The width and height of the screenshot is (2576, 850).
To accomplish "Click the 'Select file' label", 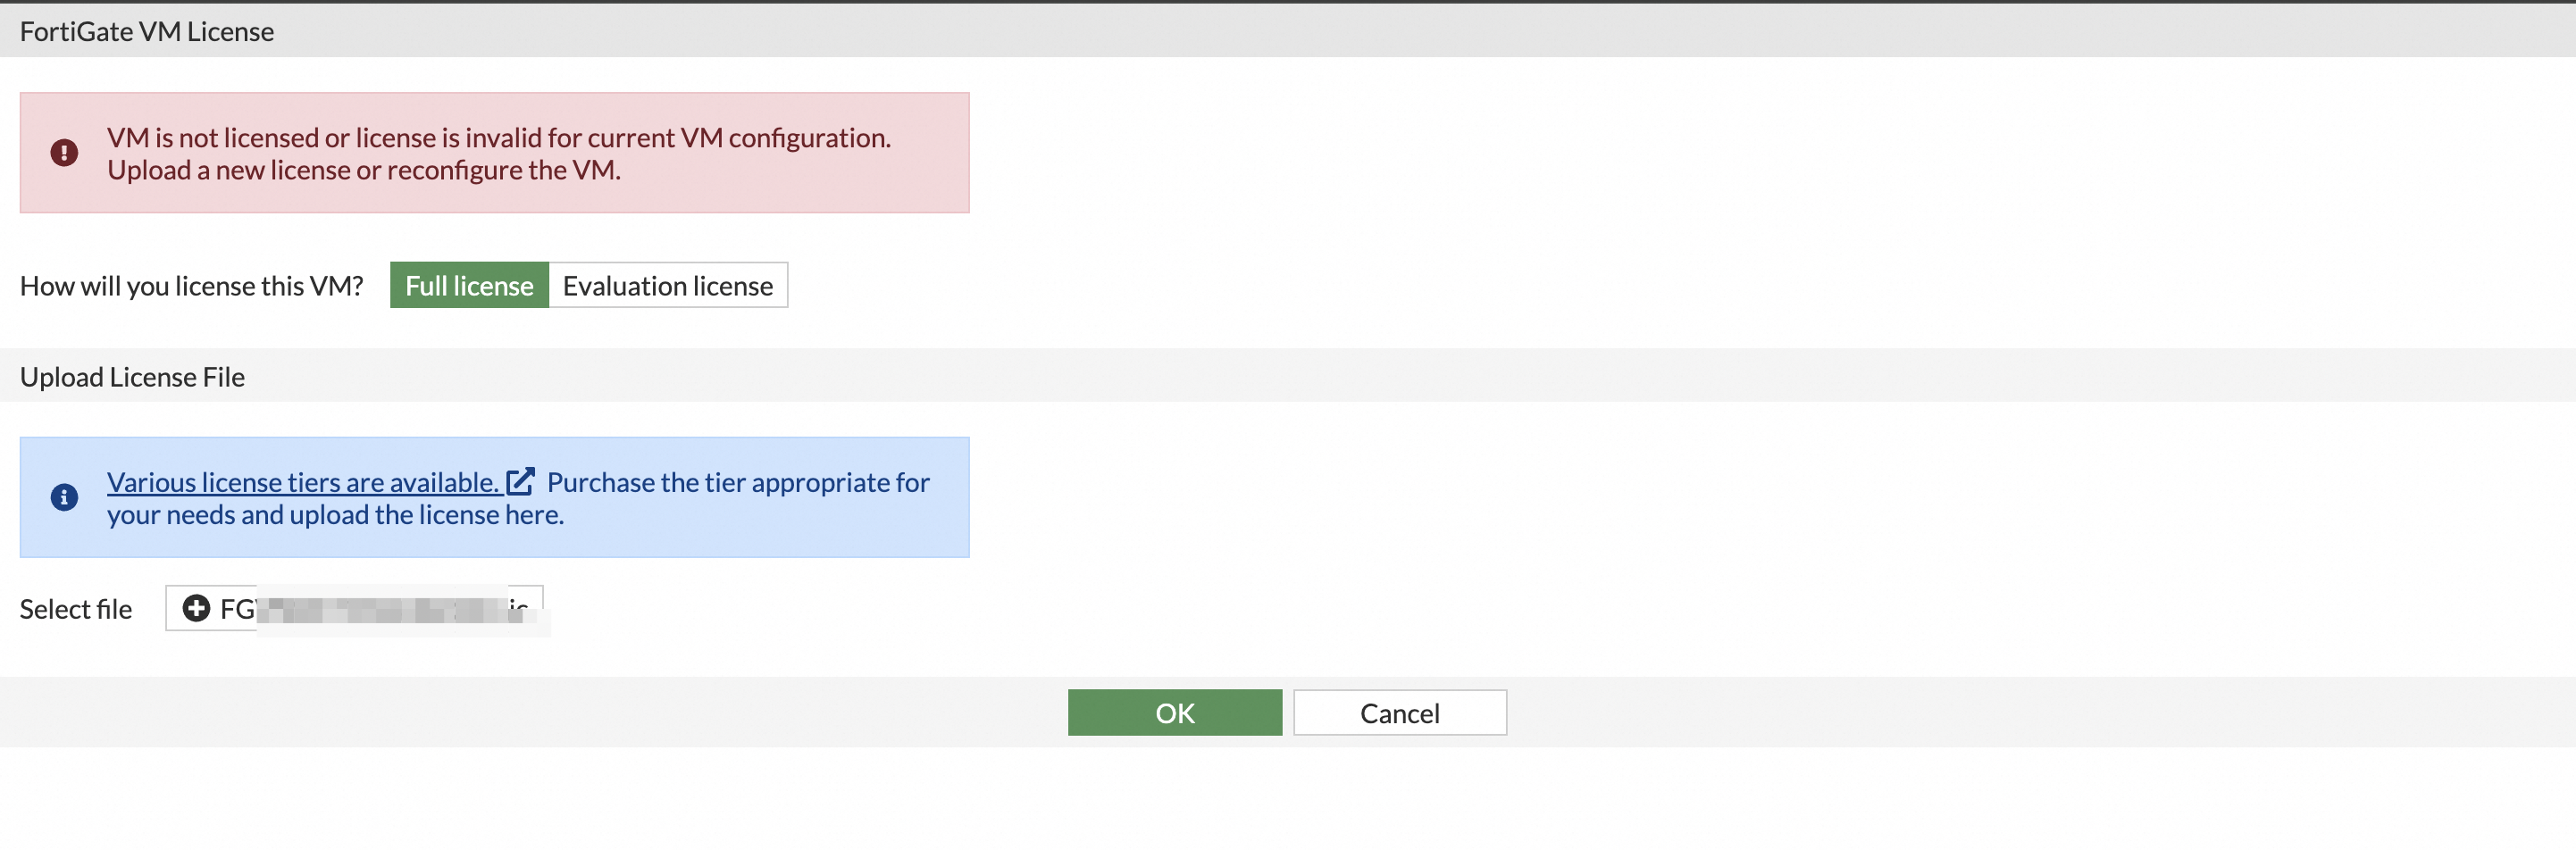I will (76, 609).
